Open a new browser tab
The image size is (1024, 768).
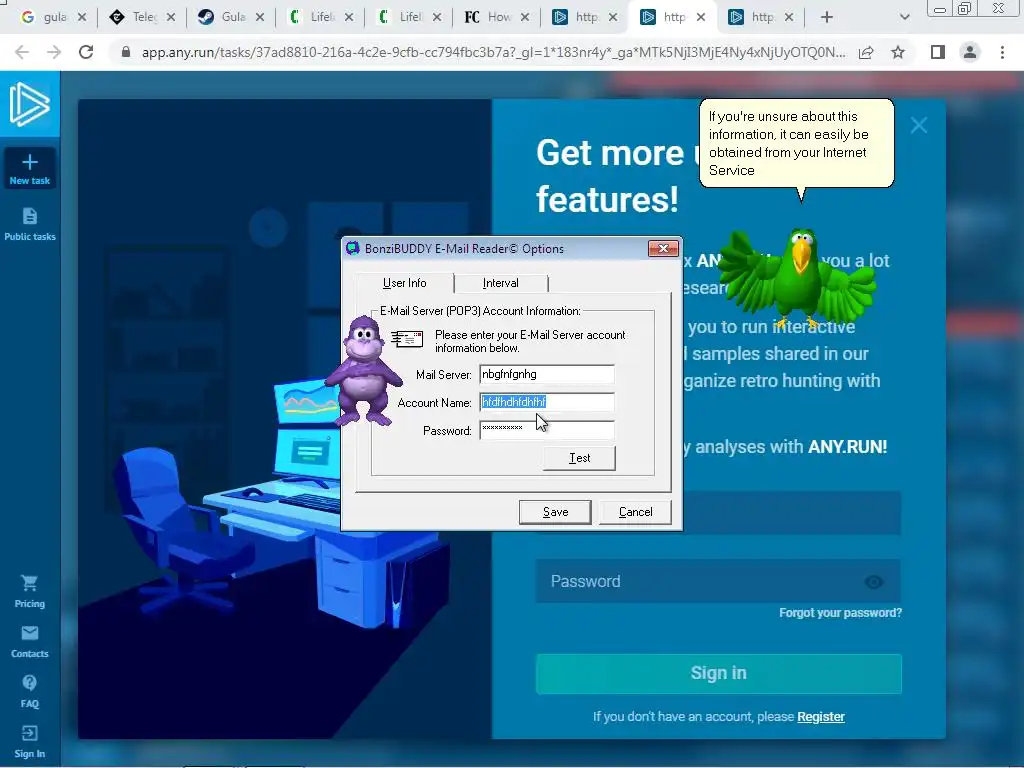[x=827, y=17]
